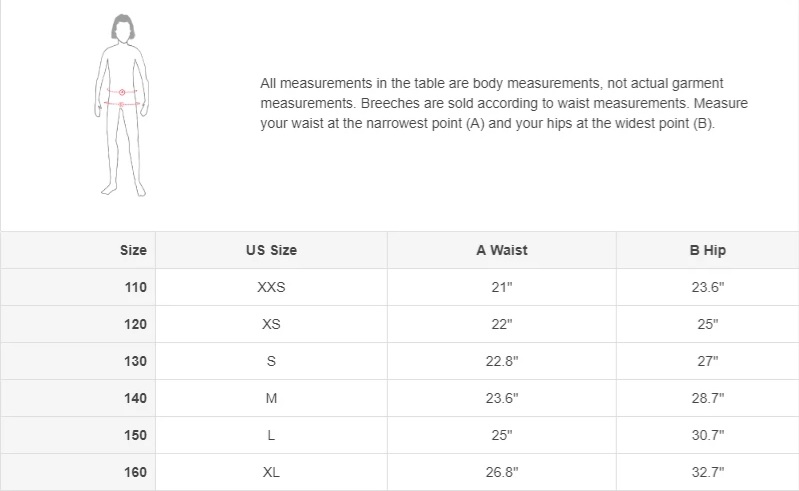Click the 26.8" waist value
This screenshot has width=799, height=491.
tap(502, 472)
